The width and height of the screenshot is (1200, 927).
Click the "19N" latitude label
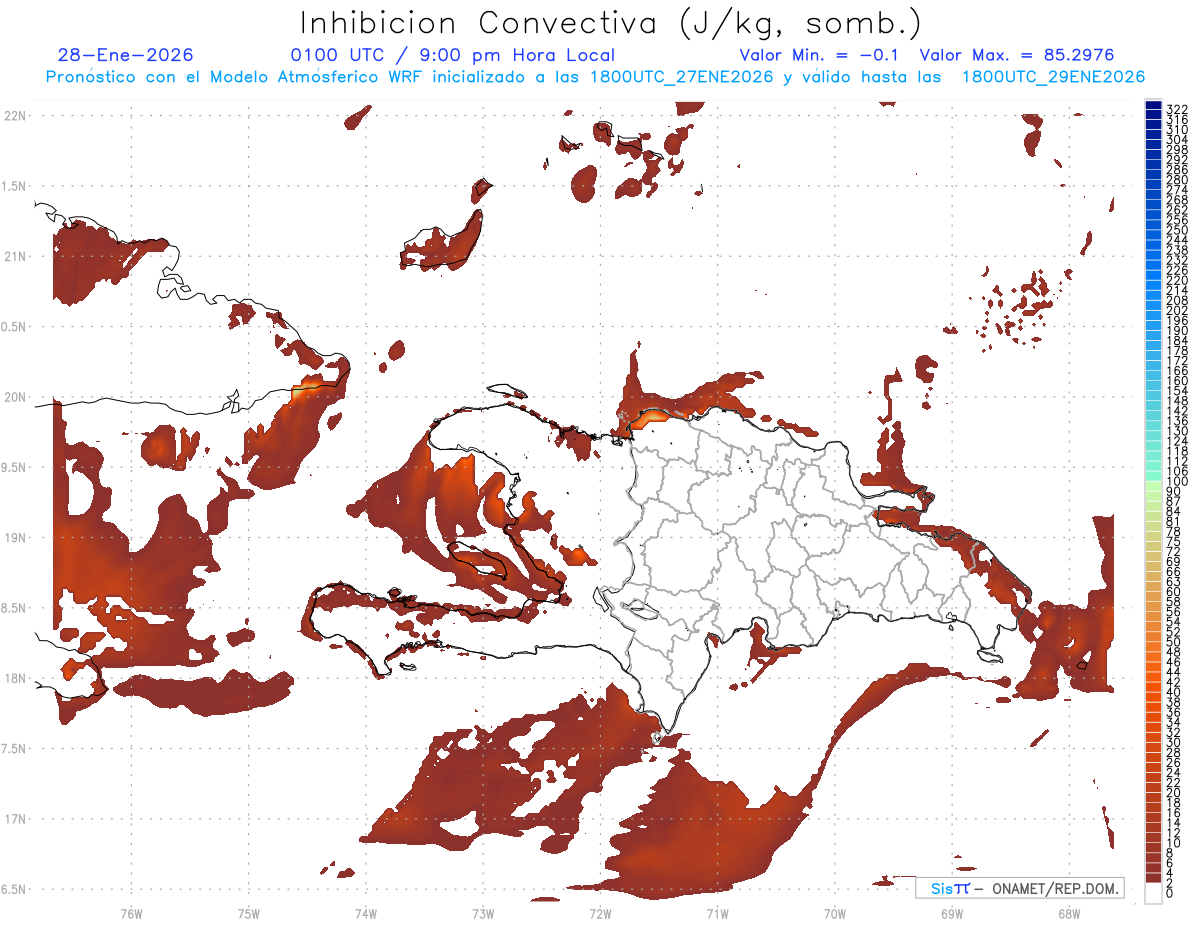tap(15, 537)
